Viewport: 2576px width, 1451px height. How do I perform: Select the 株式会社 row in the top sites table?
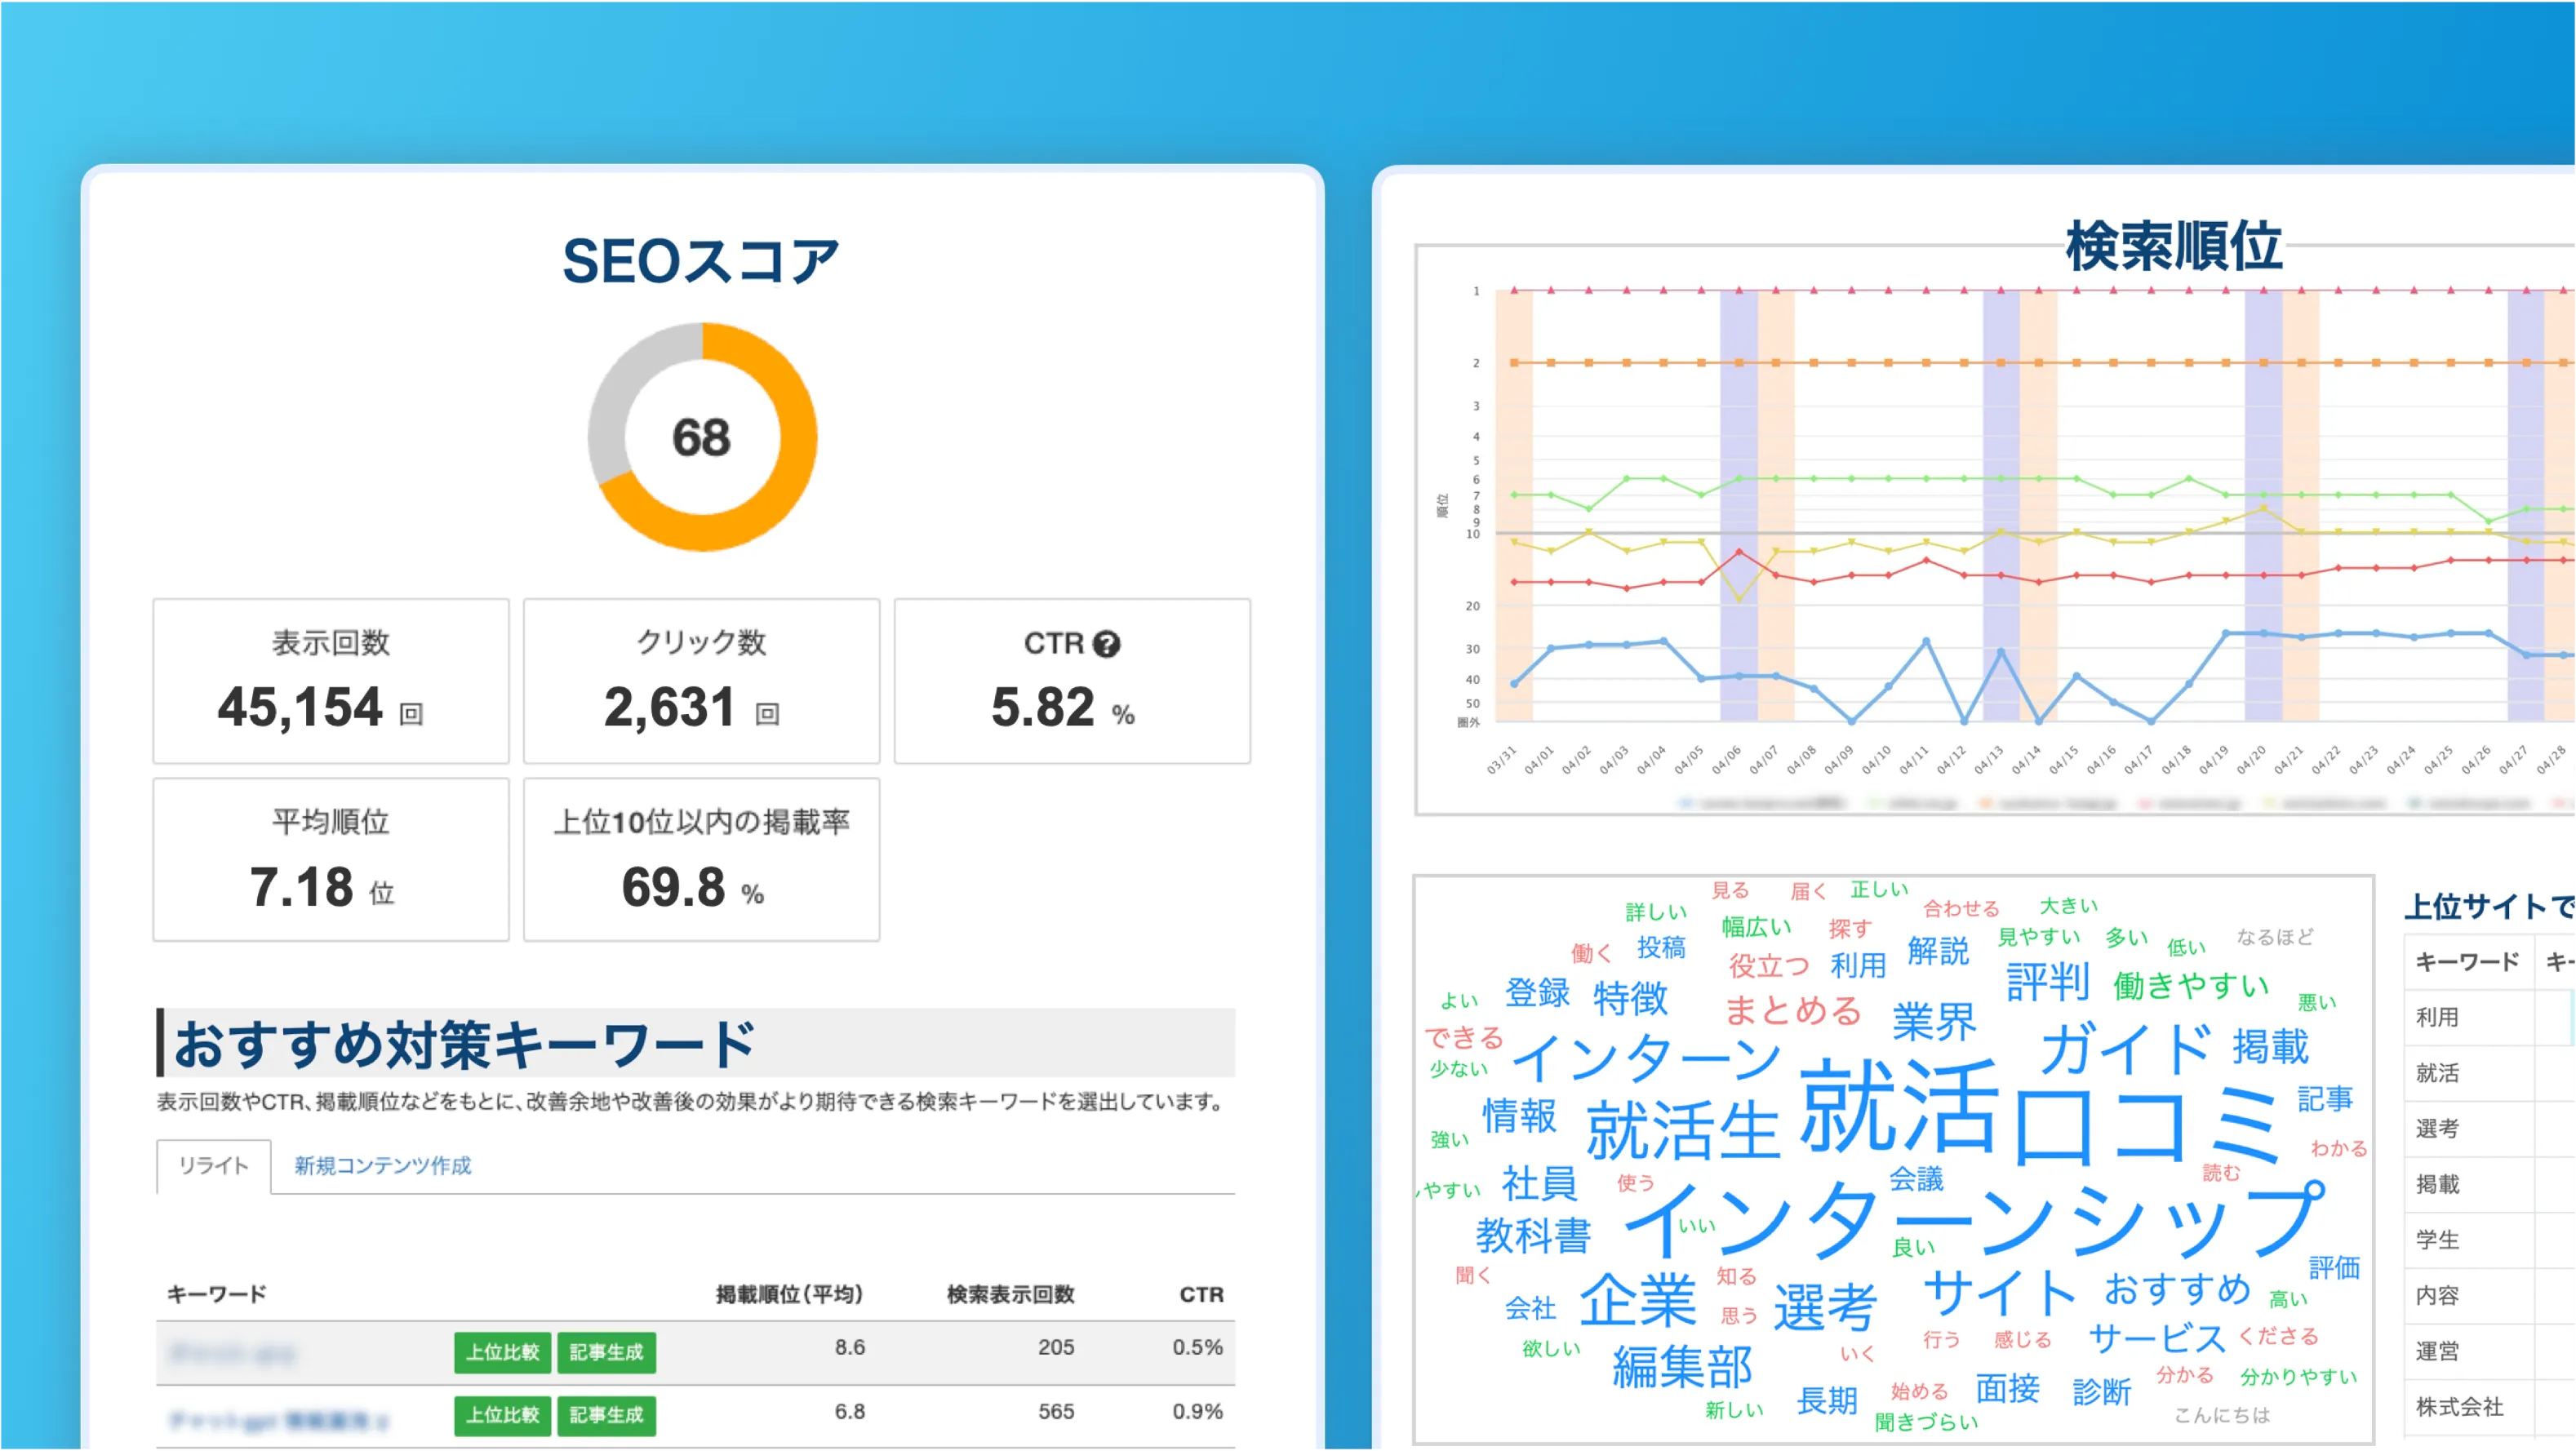[x=2459, y=1407]
